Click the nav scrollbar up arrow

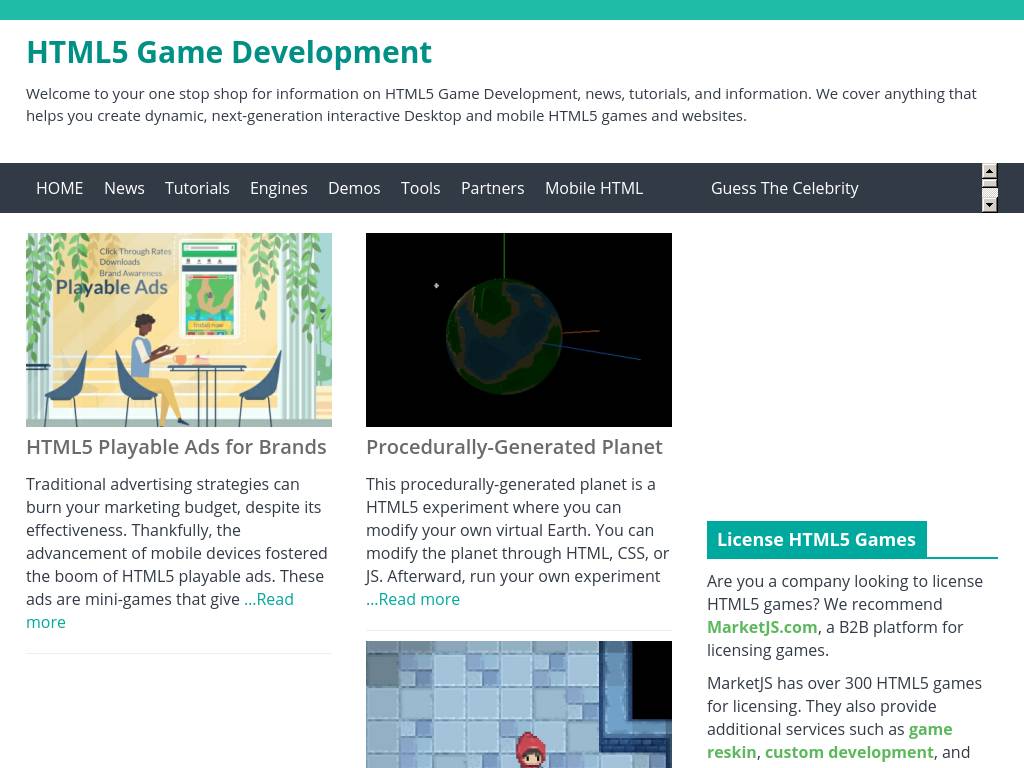[989, 171]
